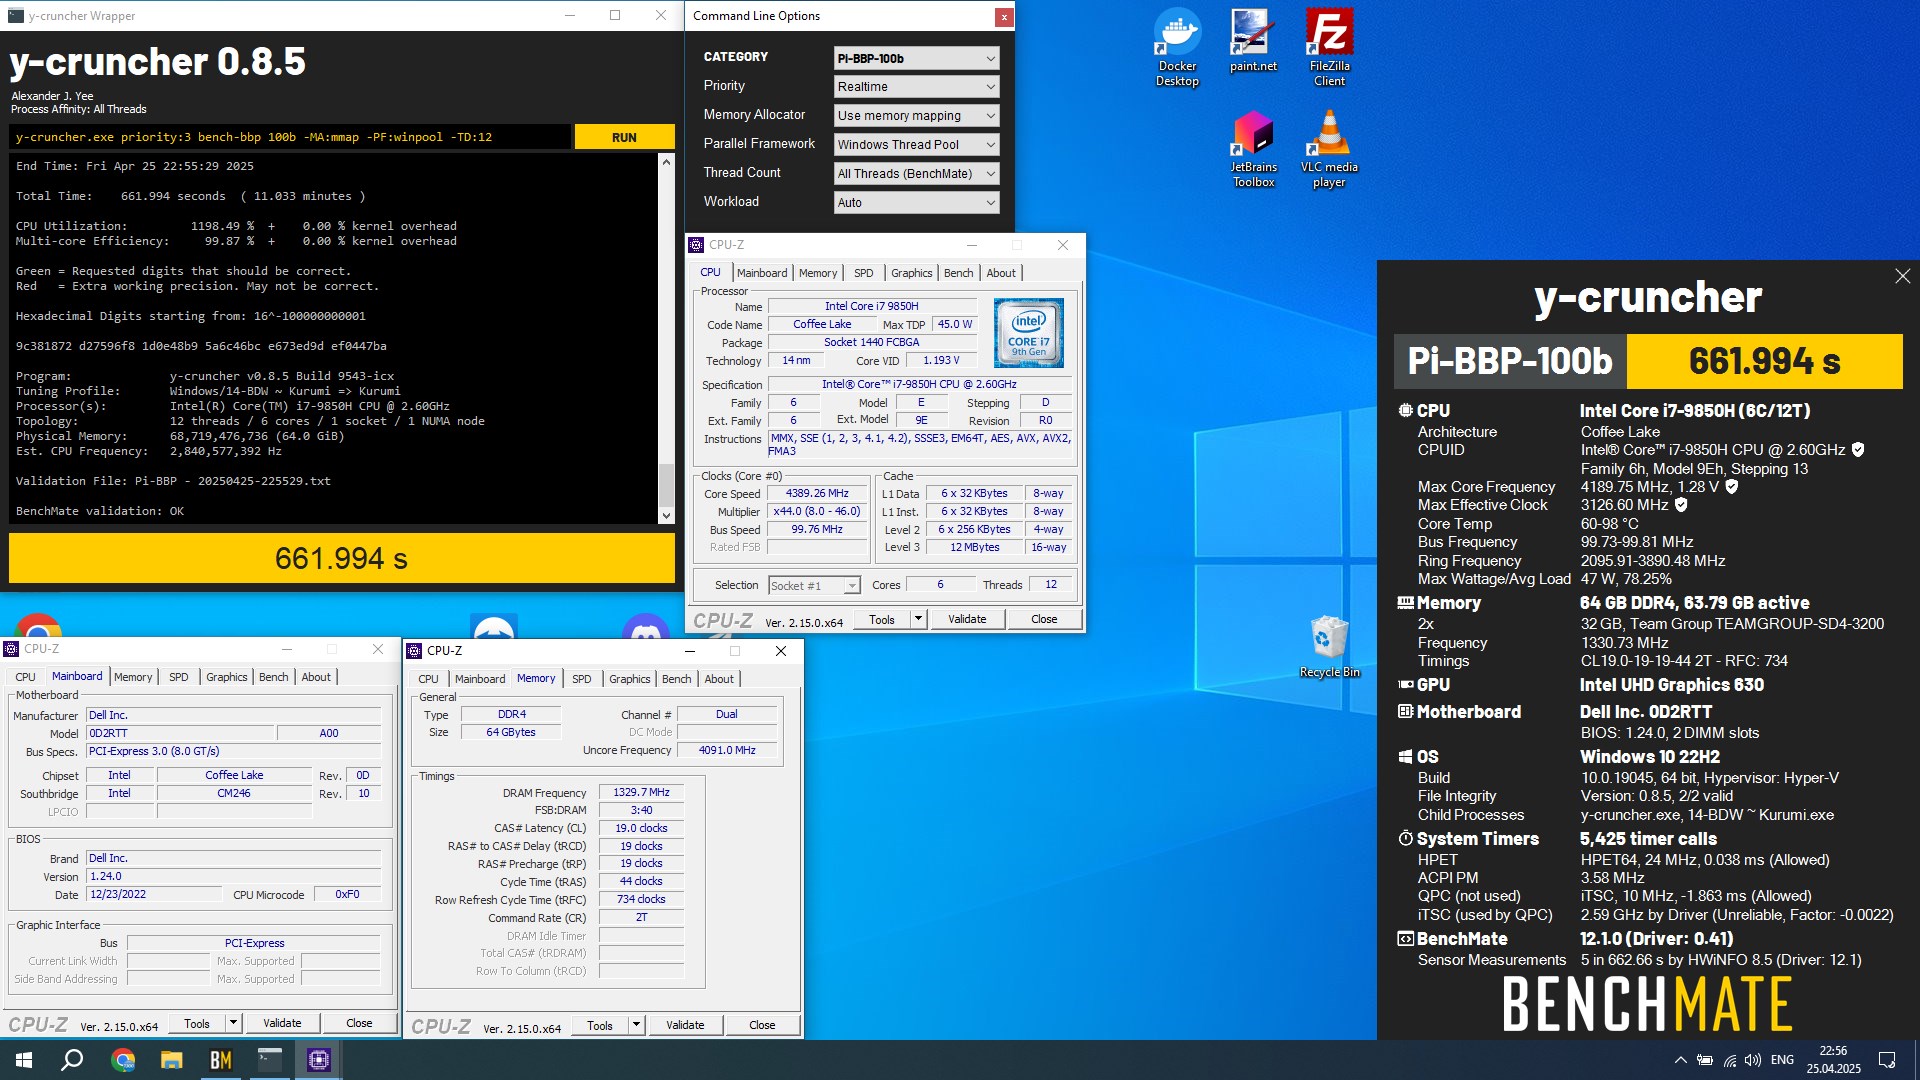This screenshot has height=1080, width=1920.
Task: Switch to the console window in the taskbar
Action: click(270, 1060)
